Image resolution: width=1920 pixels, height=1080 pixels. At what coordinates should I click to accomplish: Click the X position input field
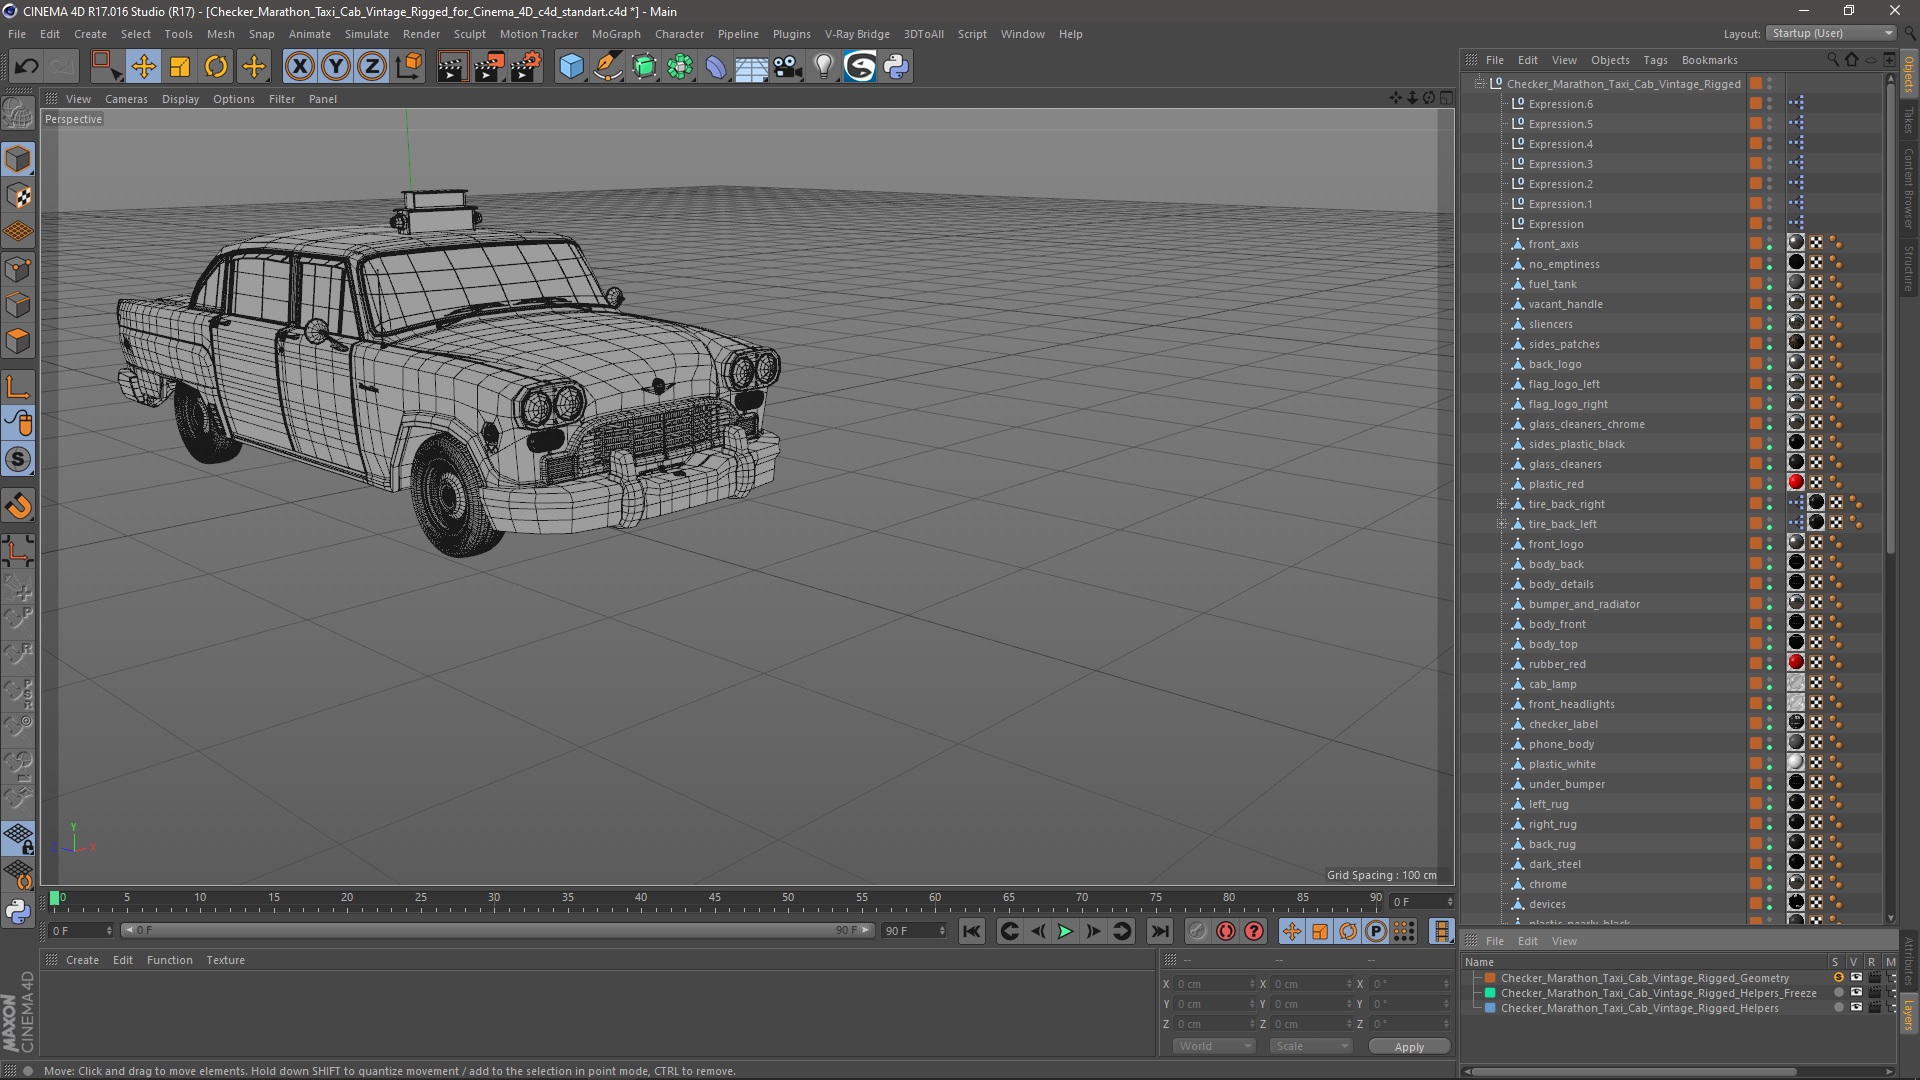click(1215, 984)
